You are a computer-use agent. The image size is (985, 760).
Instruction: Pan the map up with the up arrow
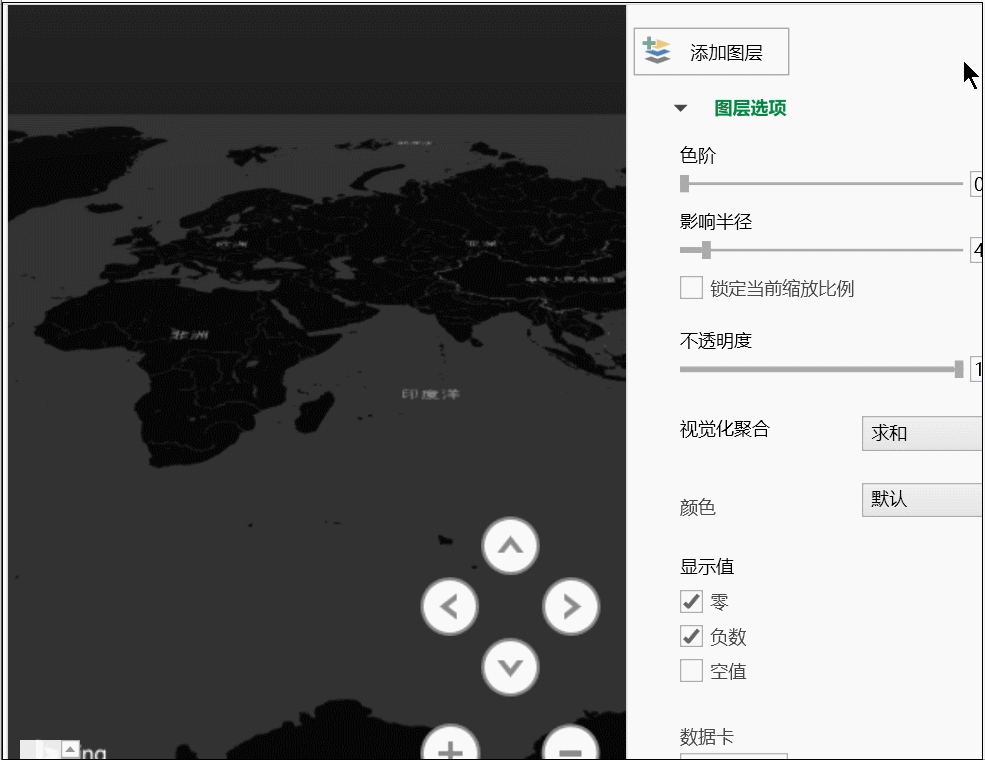pos(510,547)
